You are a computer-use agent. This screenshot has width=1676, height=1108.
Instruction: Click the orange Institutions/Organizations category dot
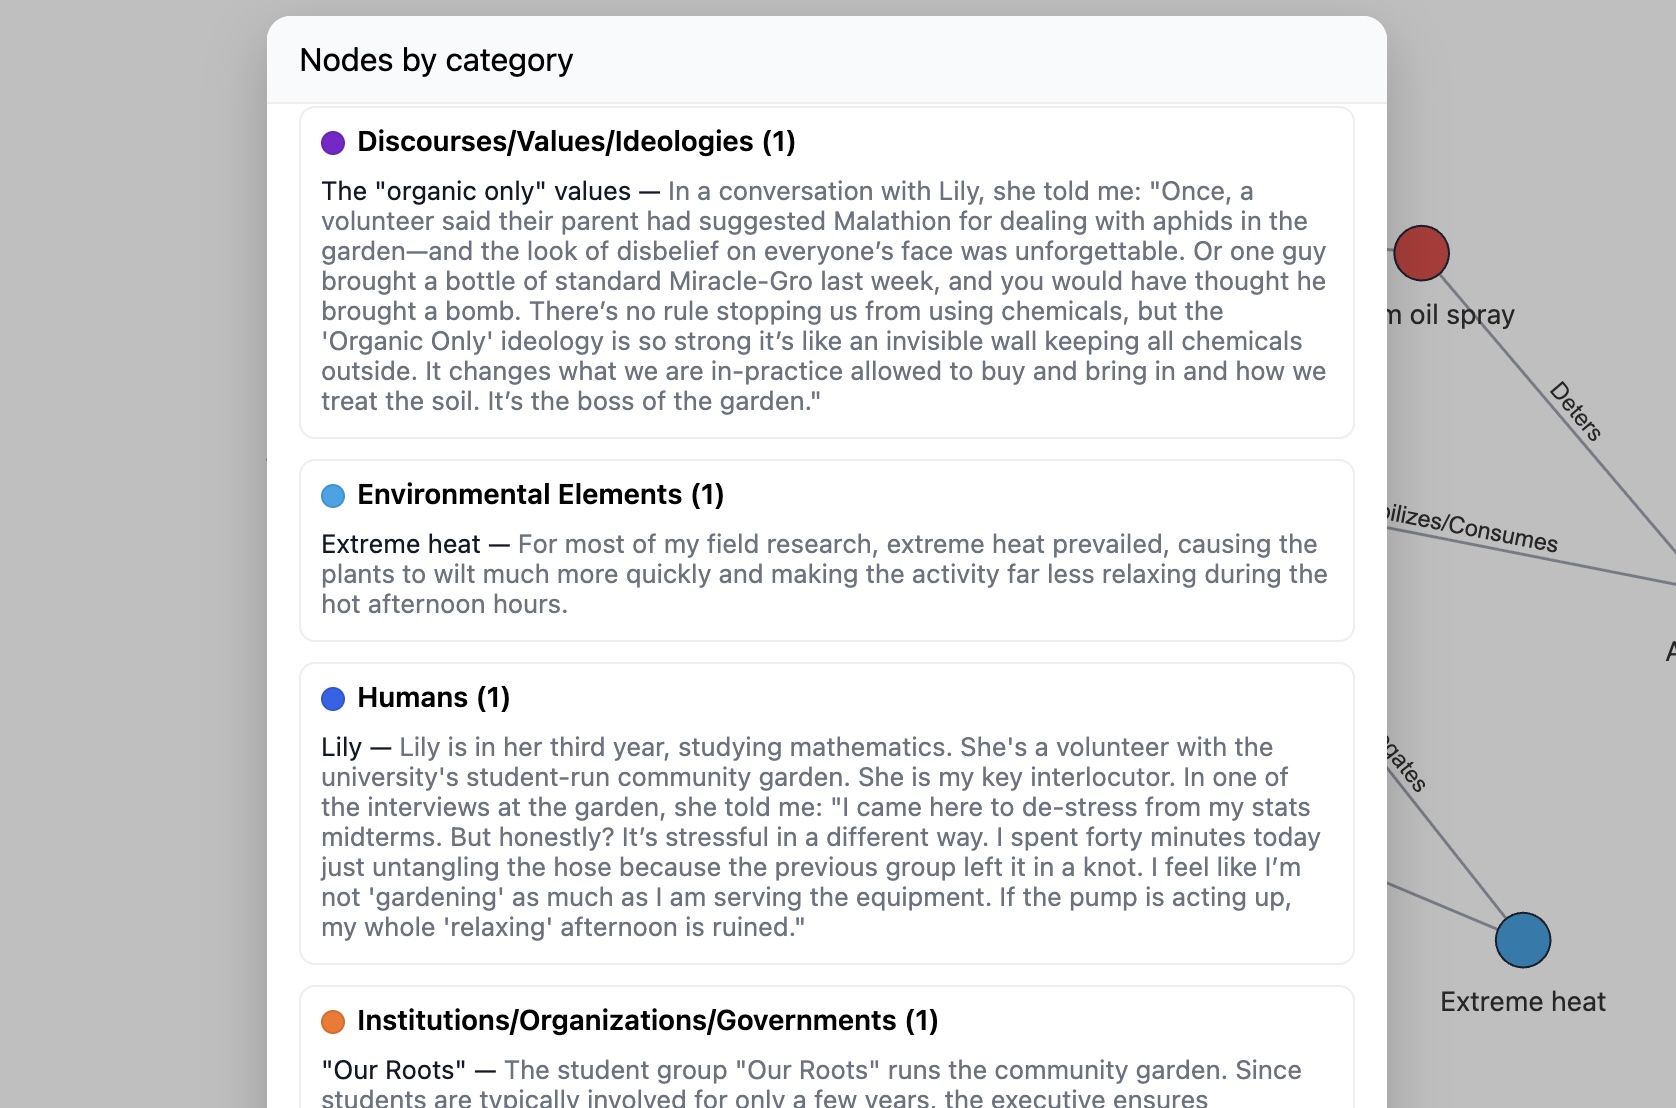[x=332, y=1021]
